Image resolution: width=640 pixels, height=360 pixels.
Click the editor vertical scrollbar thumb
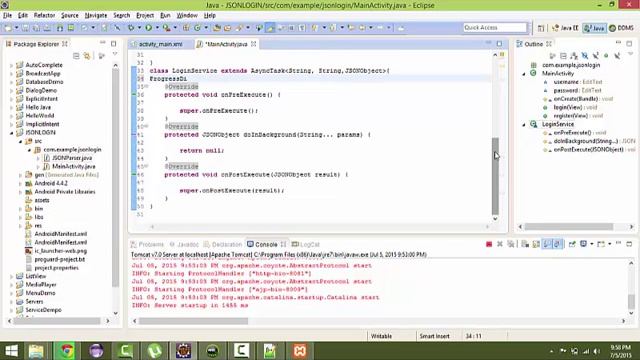(495, 176)
